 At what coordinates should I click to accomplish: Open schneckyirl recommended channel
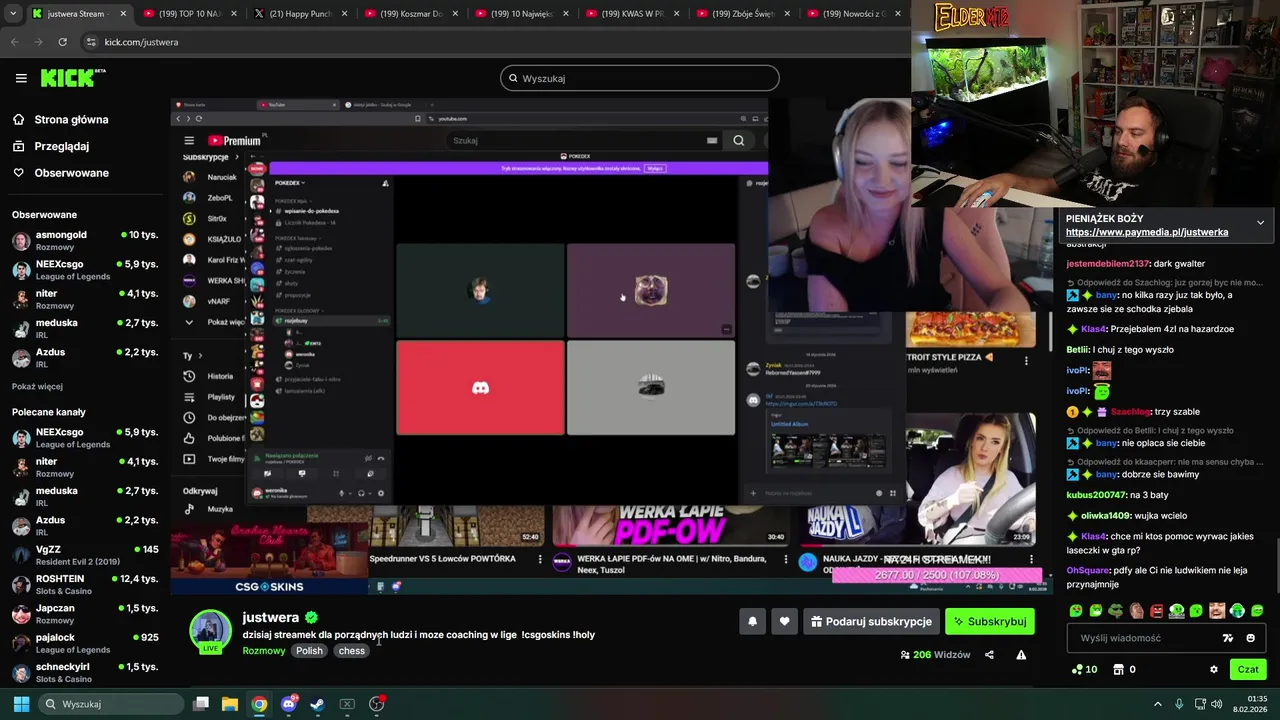(x=84, y=671)
